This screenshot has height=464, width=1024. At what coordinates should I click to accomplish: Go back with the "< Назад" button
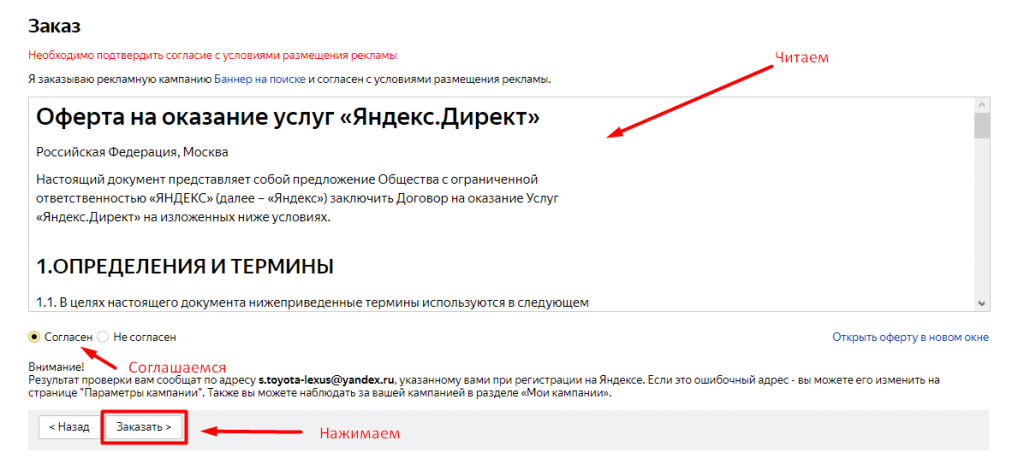point(69,427)
